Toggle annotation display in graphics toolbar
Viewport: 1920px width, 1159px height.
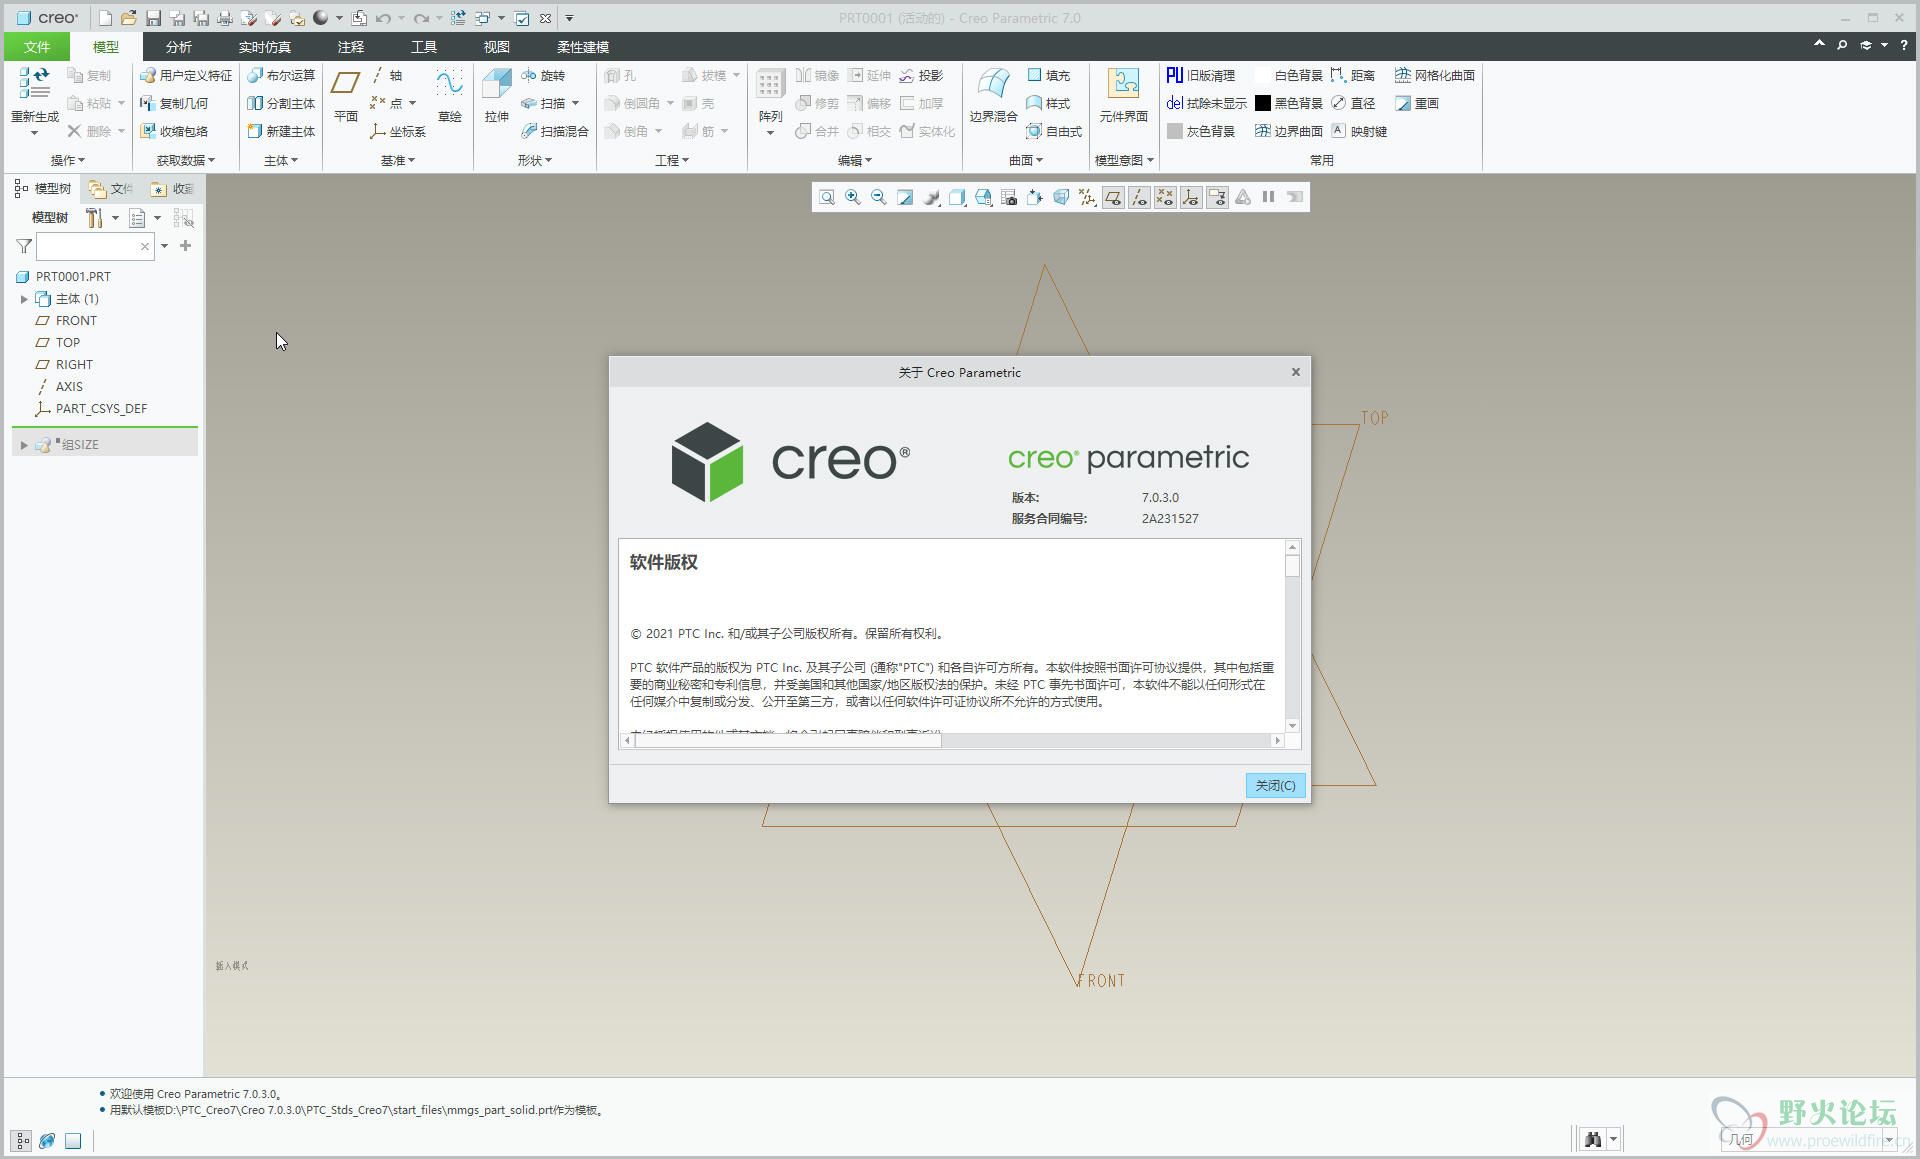pos(1217,197)
